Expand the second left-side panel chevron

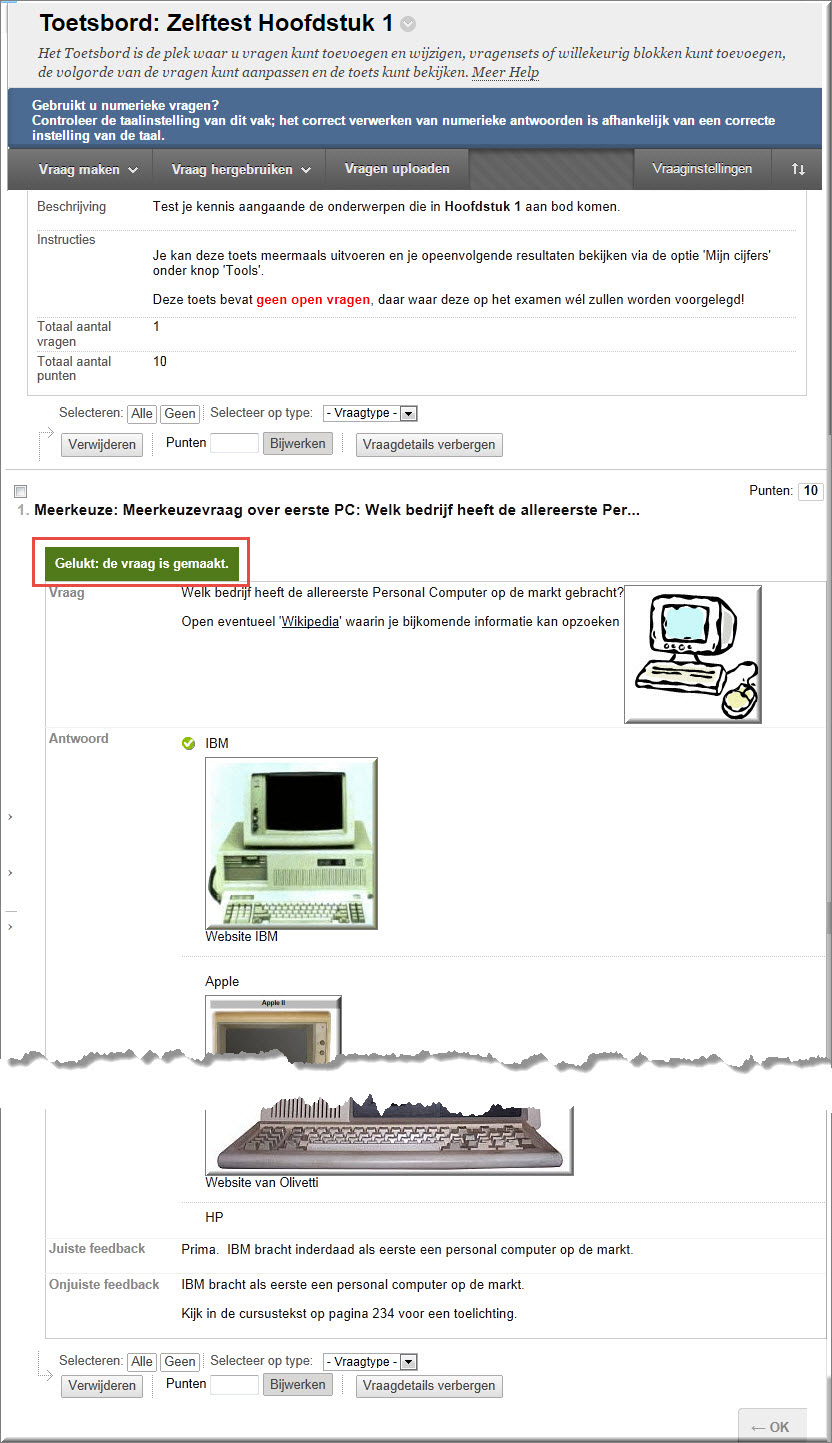(10, 873)
